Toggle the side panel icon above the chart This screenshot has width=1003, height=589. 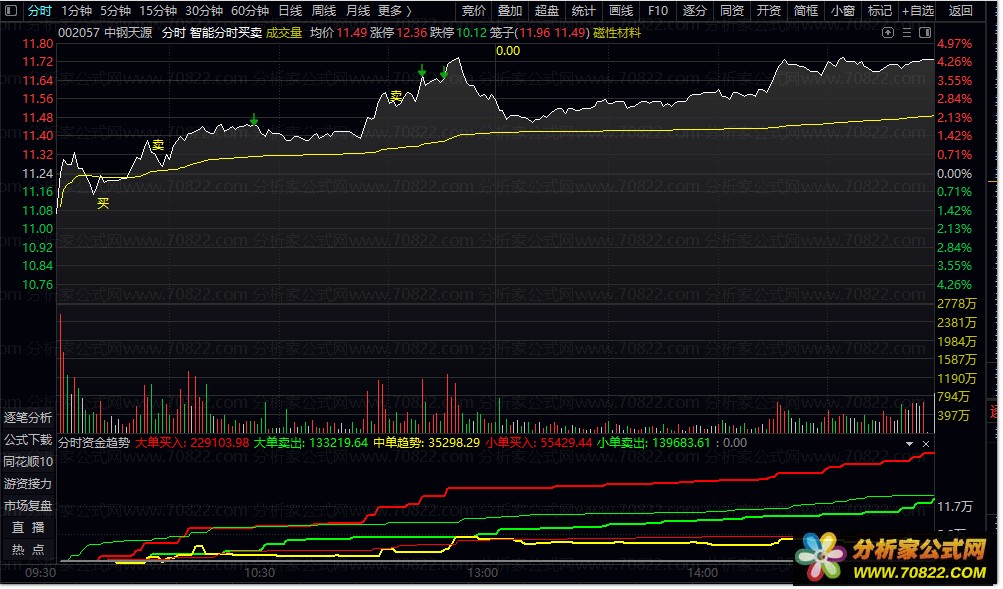click(925, 33)
